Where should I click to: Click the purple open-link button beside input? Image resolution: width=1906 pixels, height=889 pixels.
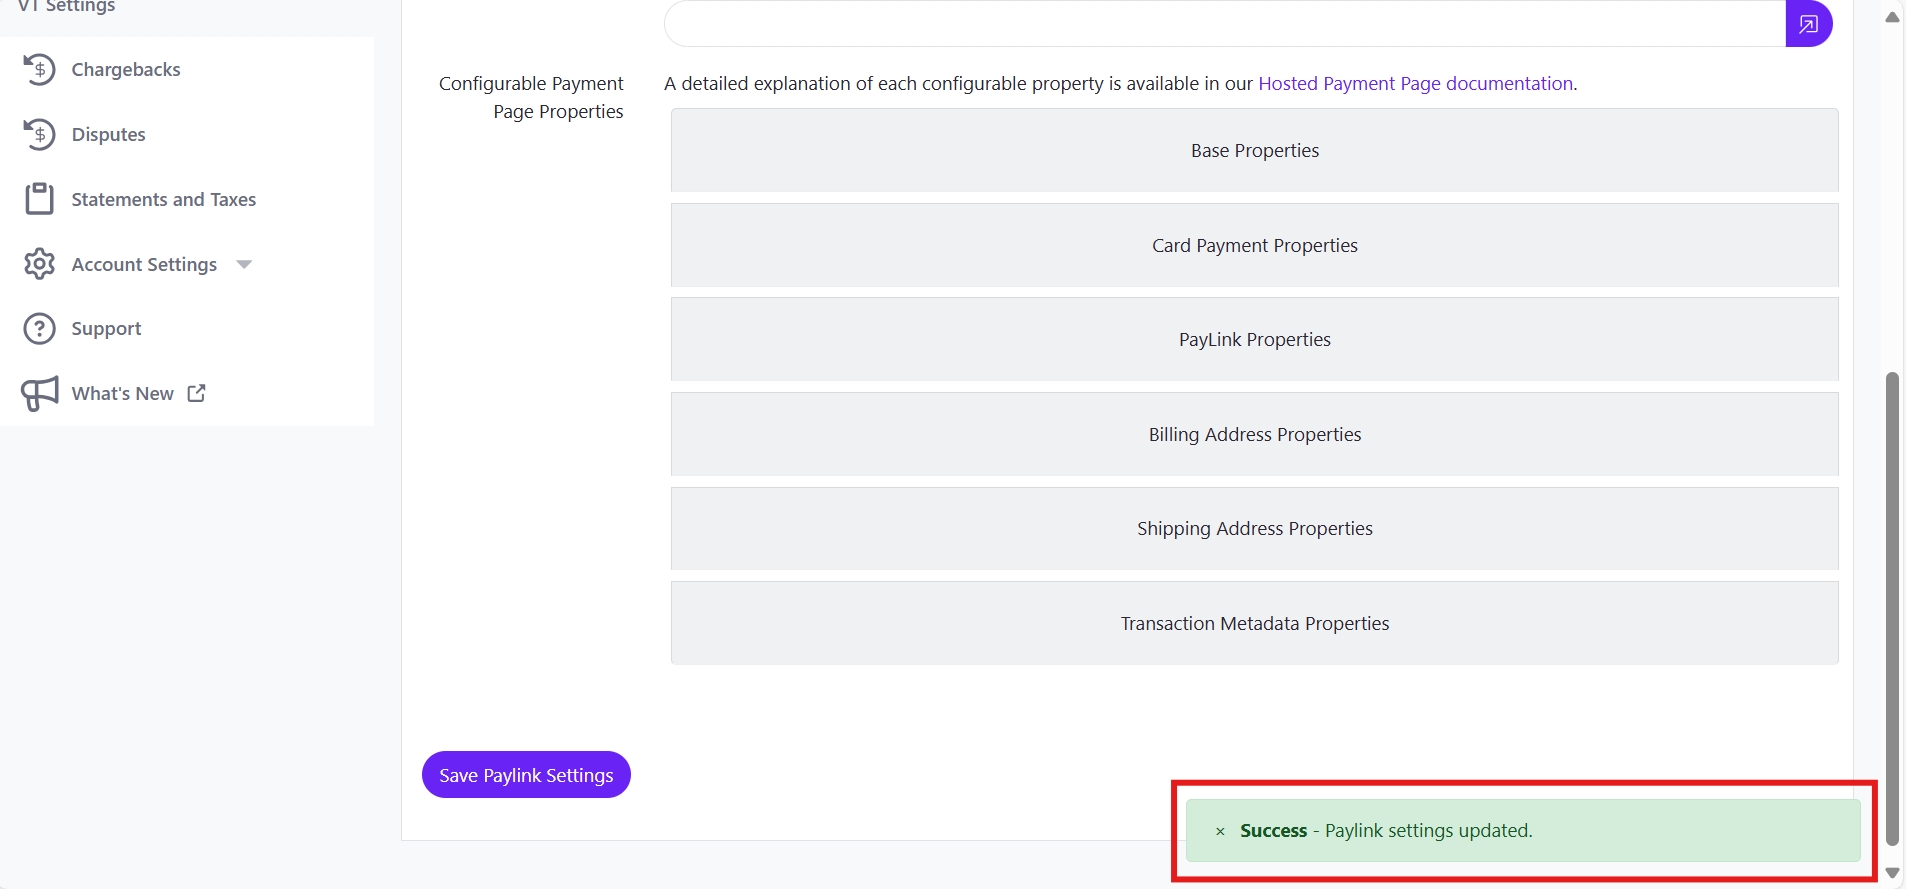point(1808,24)
